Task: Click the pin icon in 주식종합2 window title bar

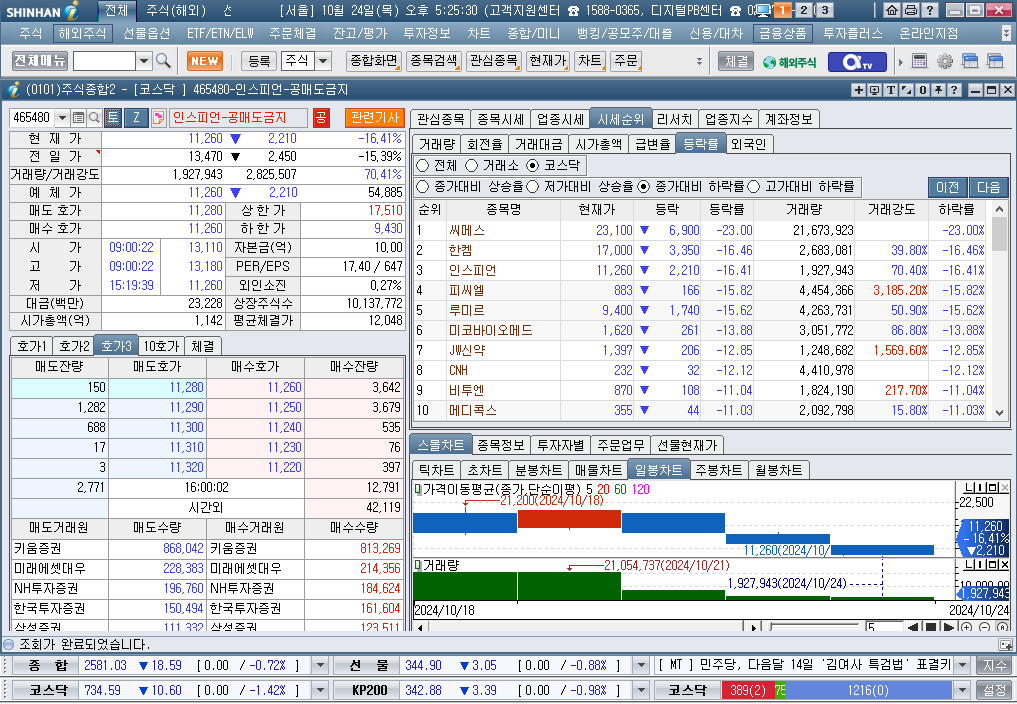Action: (x=938, y=90)
